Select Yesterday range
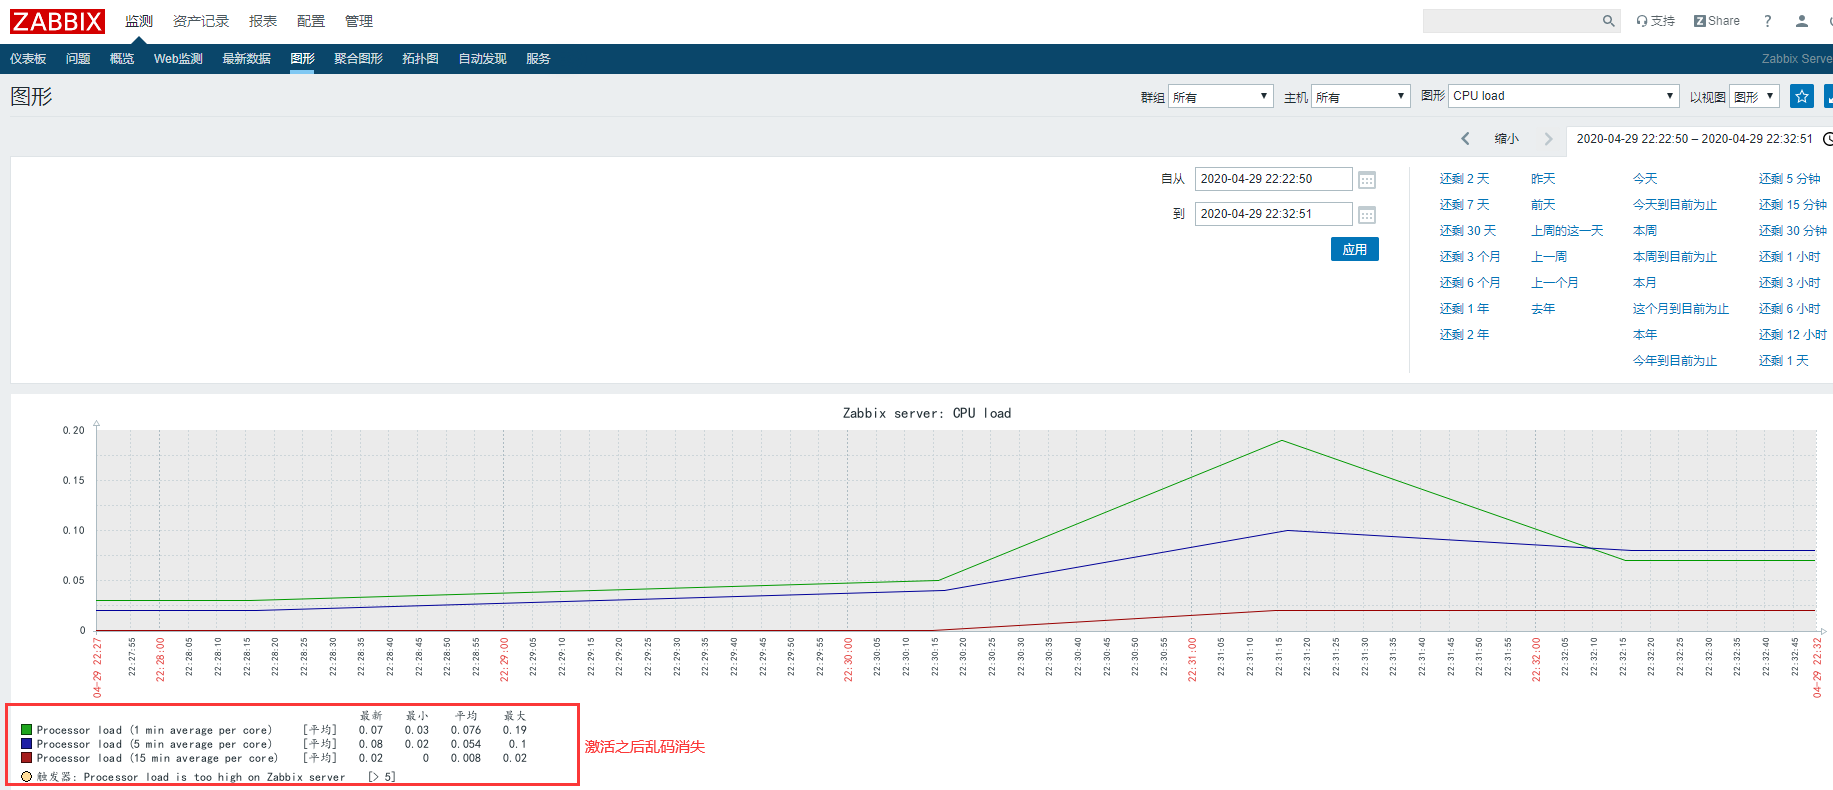Image resolution: width=1833 pixels, height=790 pixels. [x=1543, y=179]
